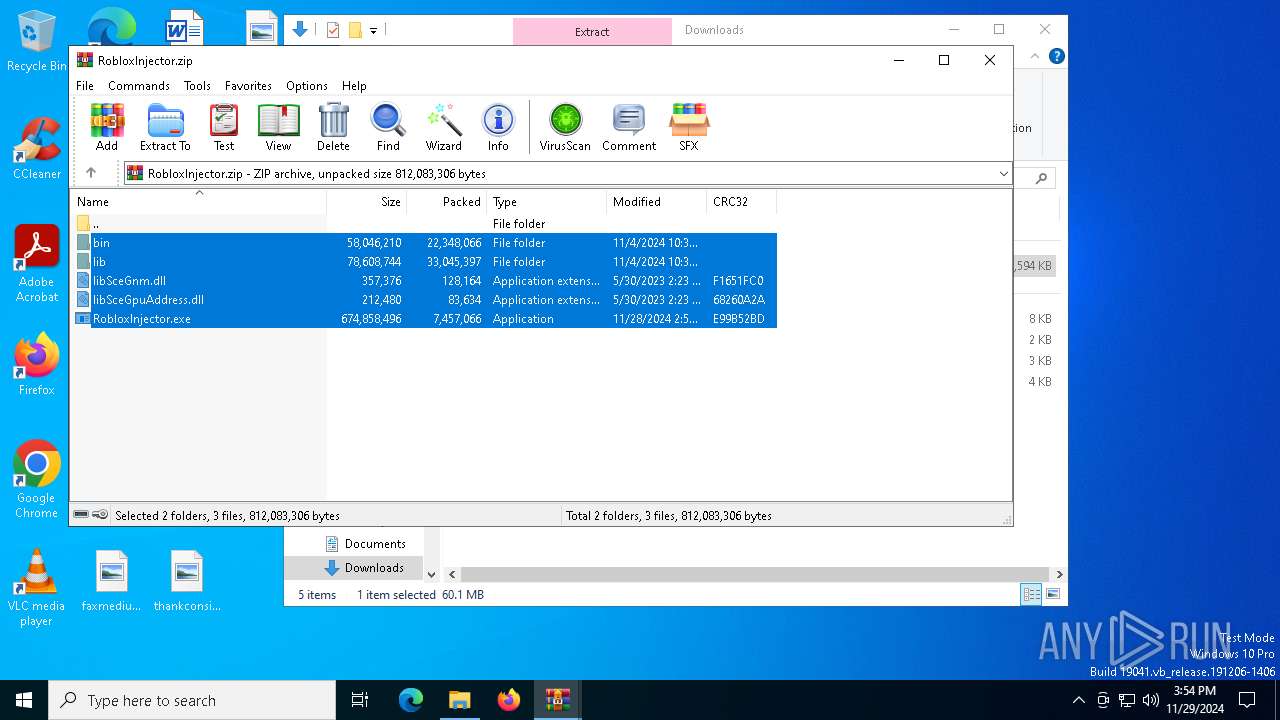Open Recycle Bin desktop icon
The width and height of the screenshot is (1280, 720).
click(37, 42)
